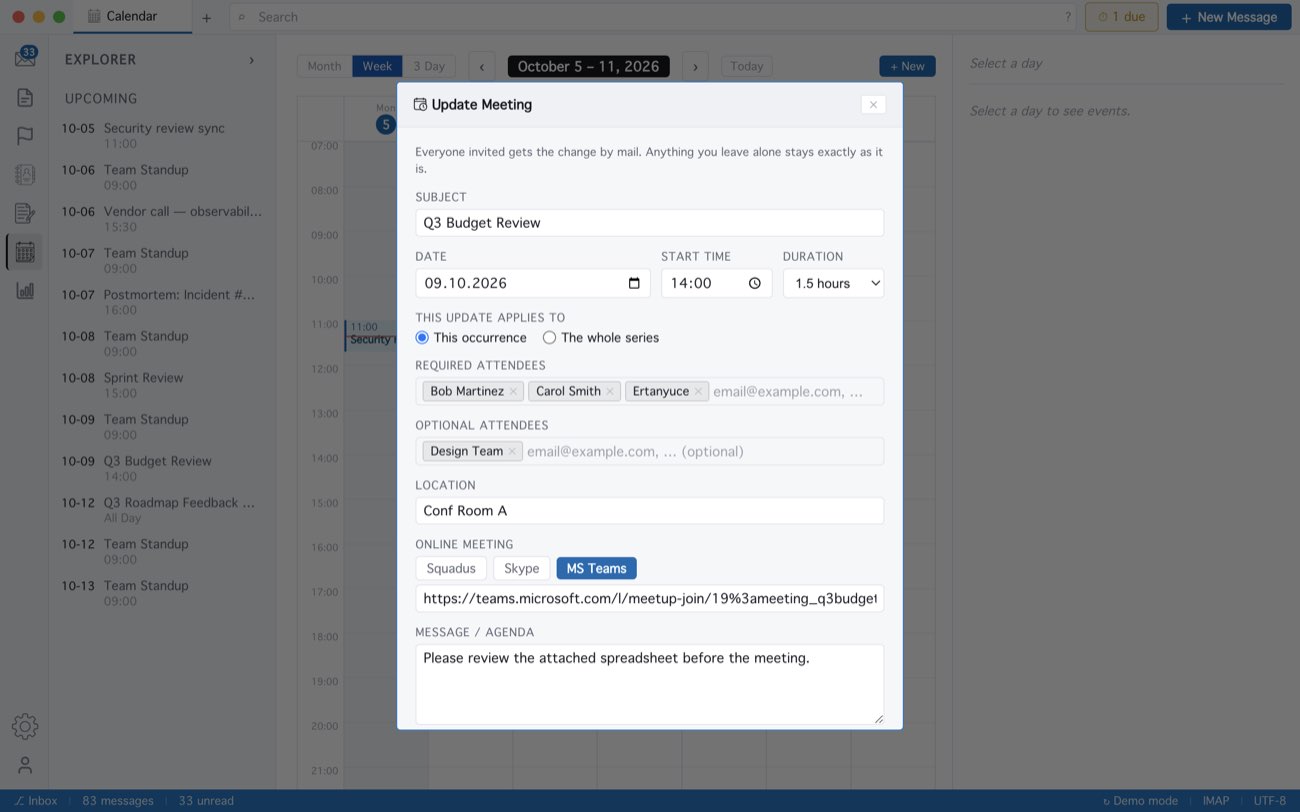The image size is (1300, 812).
Task: Click the help question mark icon
Action: (x=1068, y=17)
